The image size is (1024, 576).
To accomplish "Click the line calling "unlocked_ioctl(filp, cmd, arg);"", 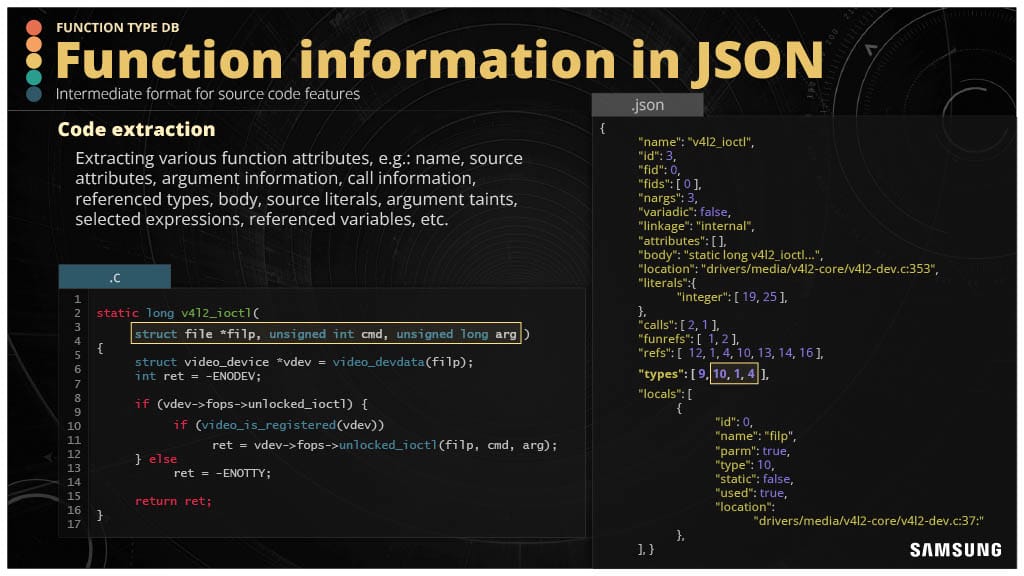I will (x=385, y=445).
